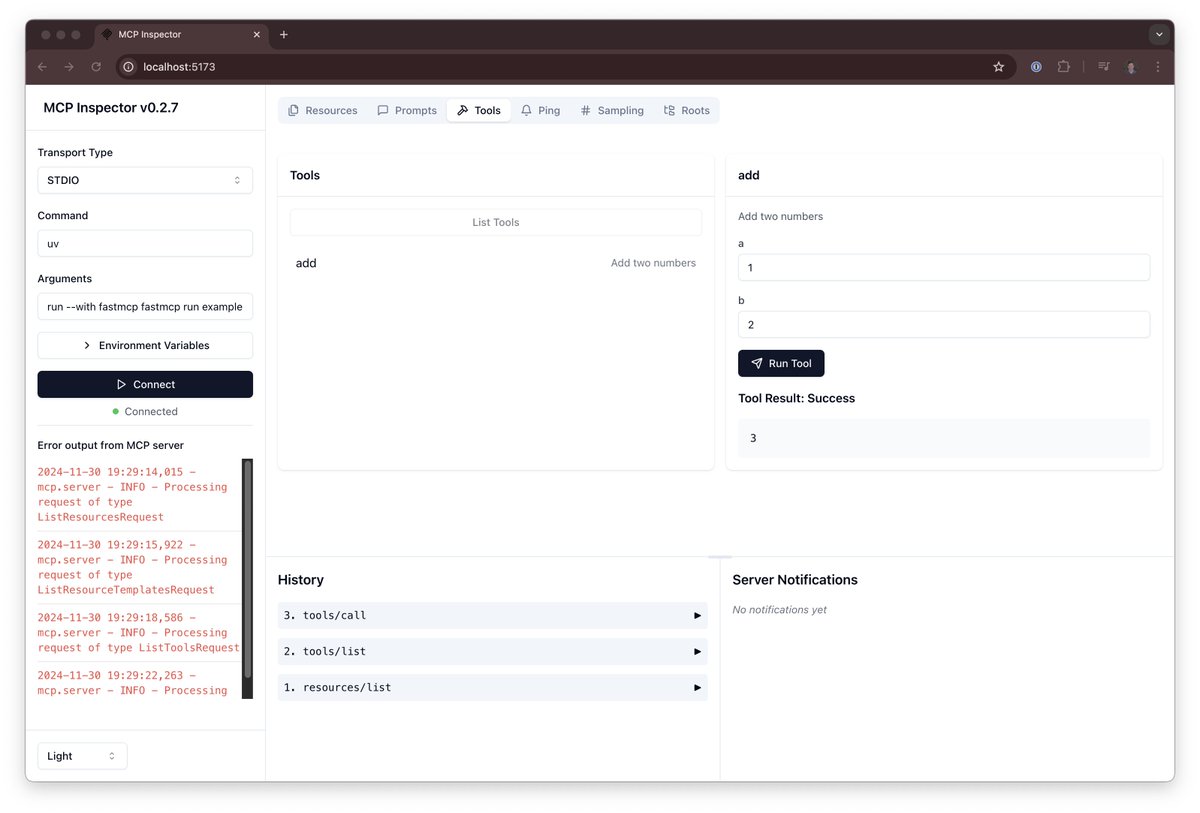Expand the Environment Variables section

point(145,345)
